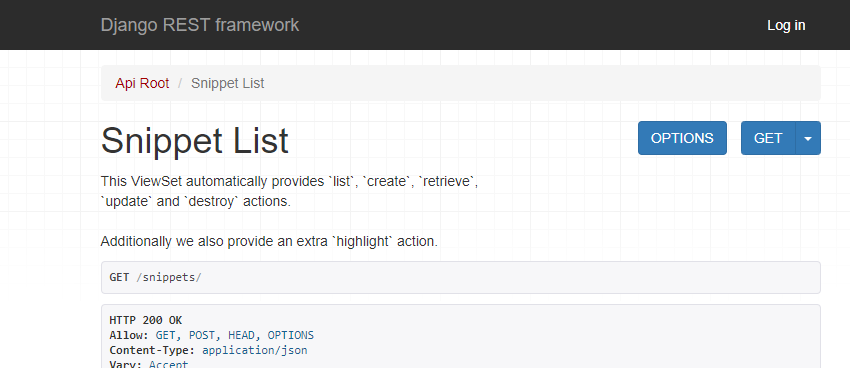
Task: Send the GET request button
Action: (768, 138)
